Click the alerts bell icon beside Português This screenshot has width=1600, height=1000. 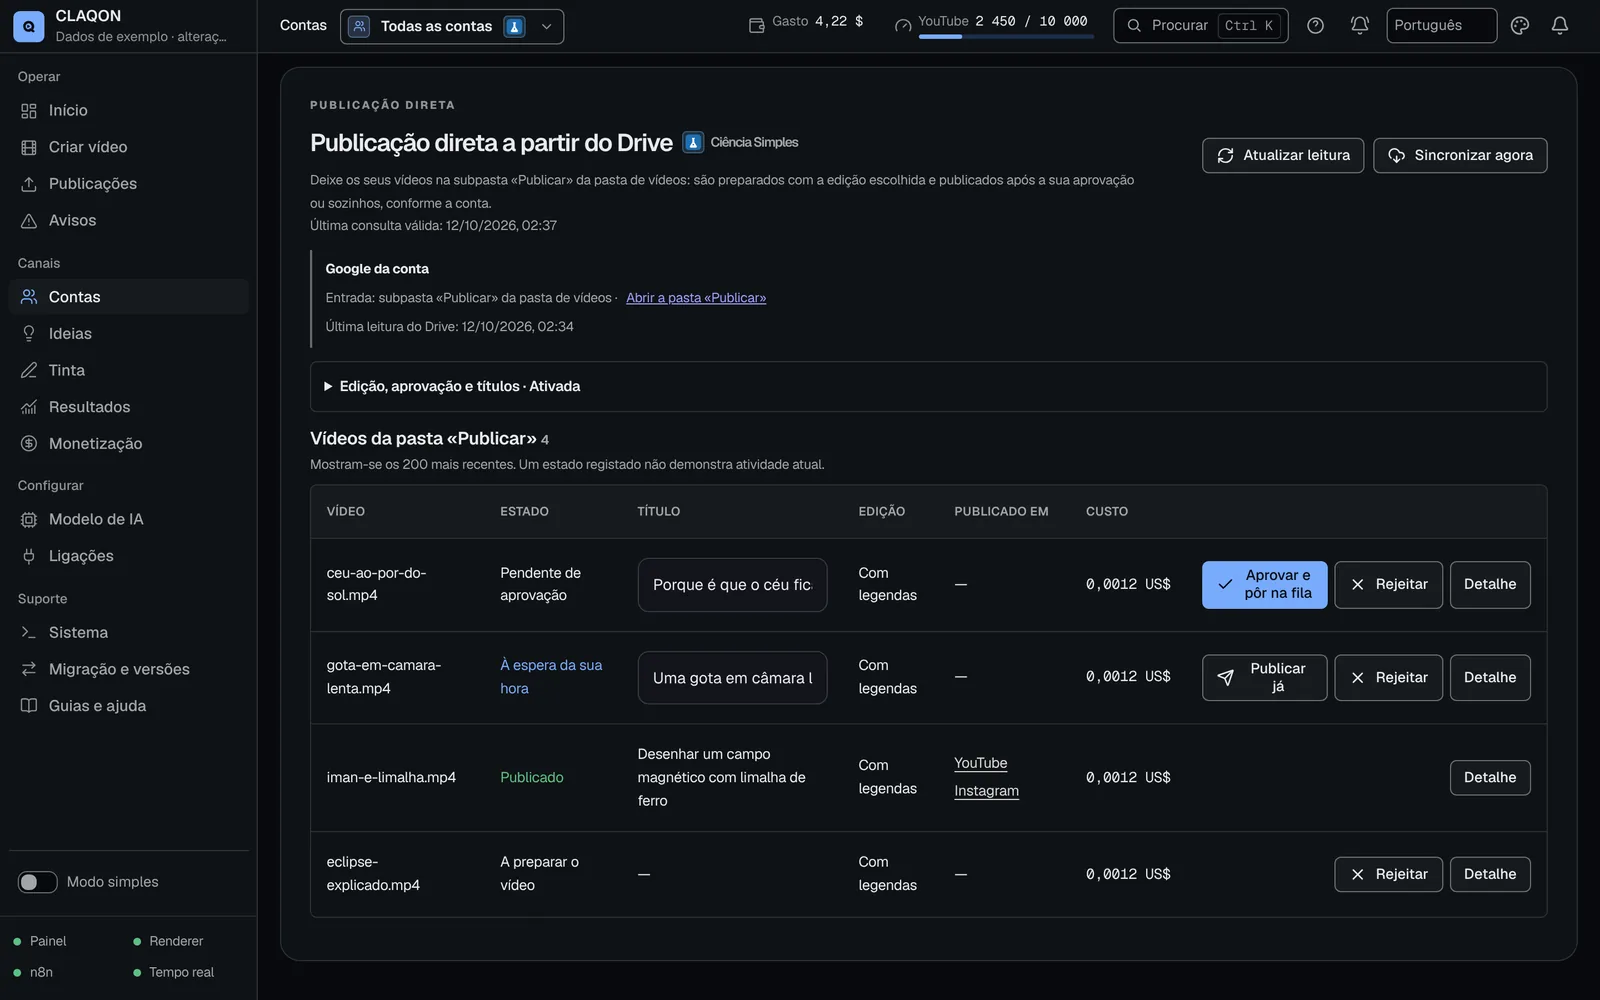[x=1360, y=26]
